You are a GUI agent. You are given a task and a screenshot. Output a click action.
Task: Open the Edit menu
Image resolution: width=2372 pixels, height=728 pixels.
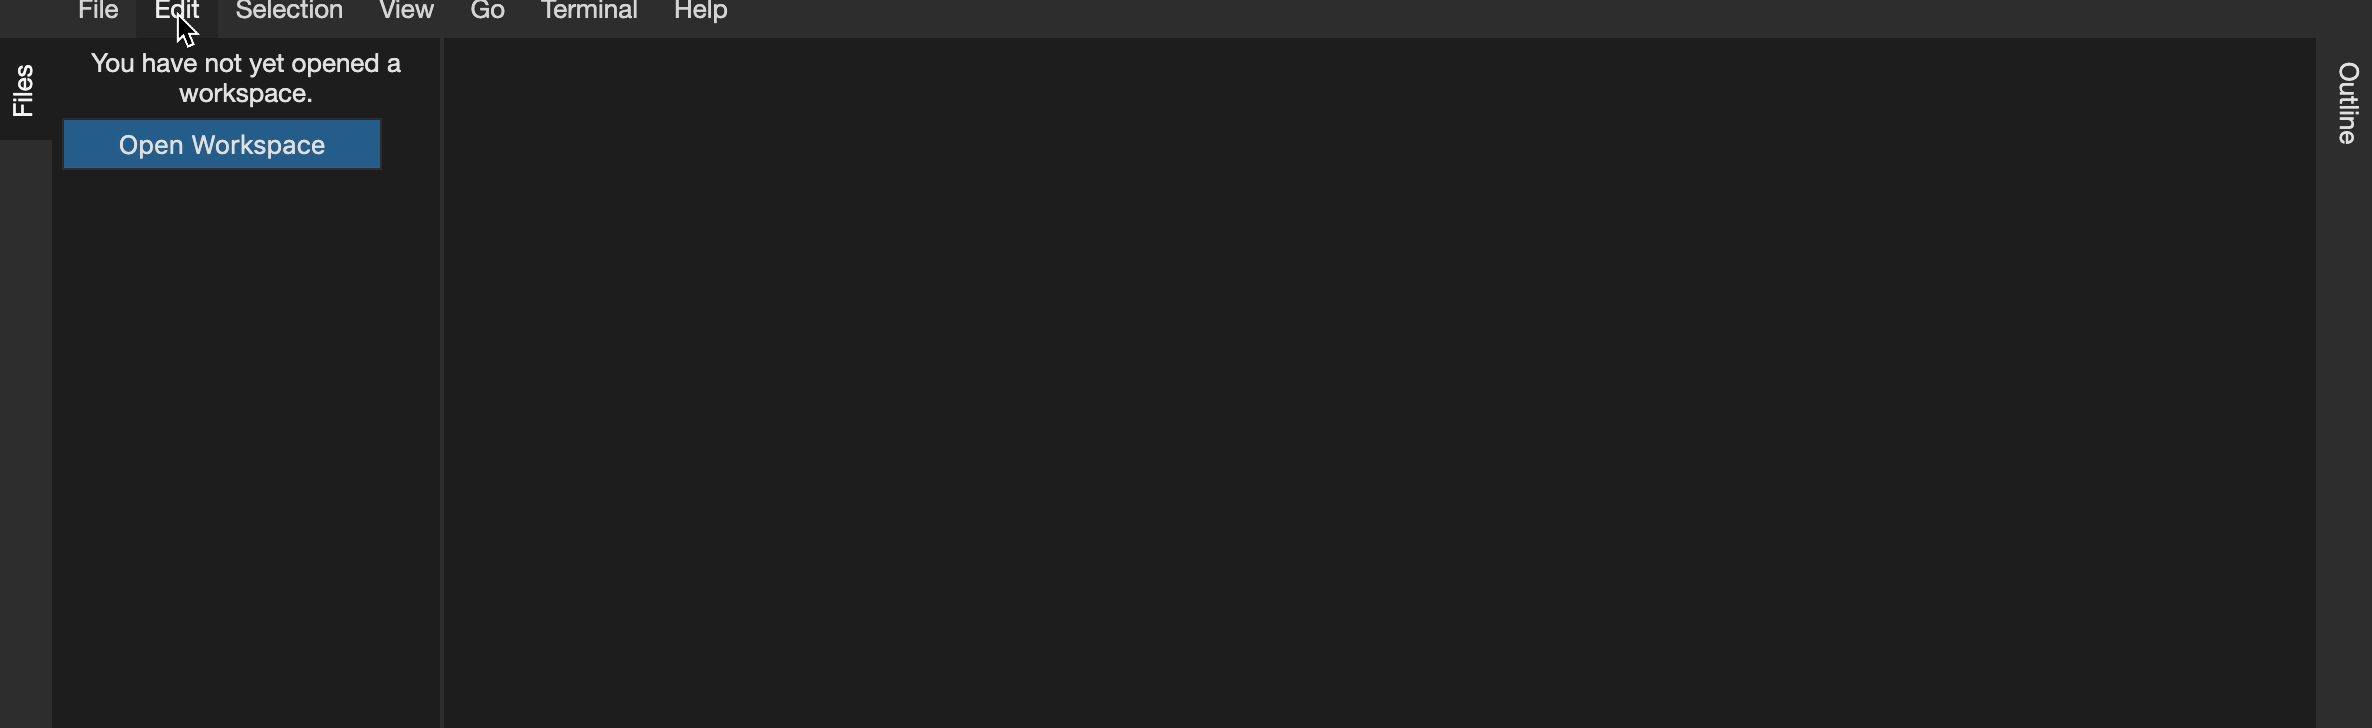click(177, 11)
